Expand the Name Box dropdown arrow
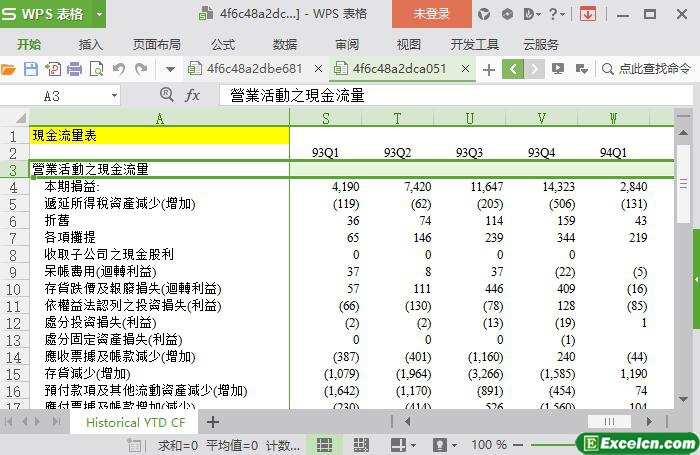 click(114, 96)
